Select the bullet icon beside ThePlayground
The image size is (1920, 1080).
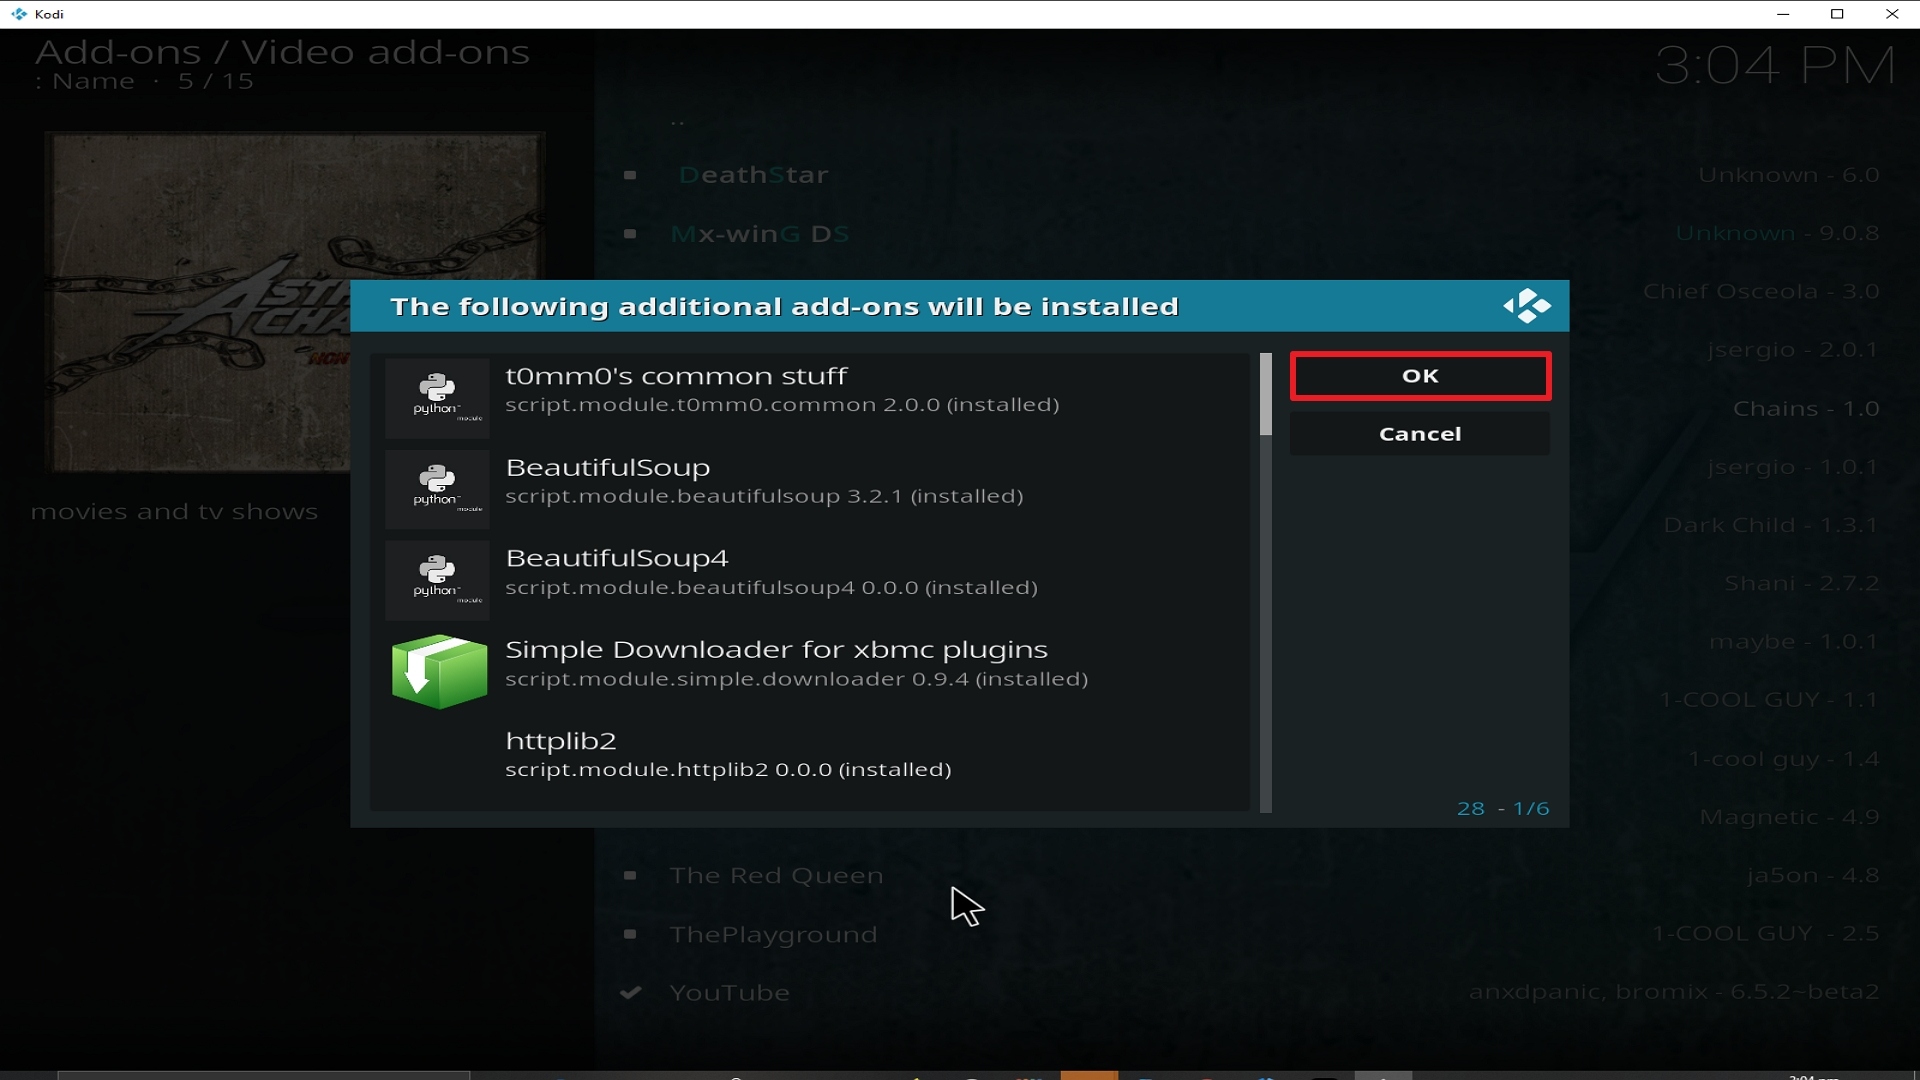click(630, 935)
